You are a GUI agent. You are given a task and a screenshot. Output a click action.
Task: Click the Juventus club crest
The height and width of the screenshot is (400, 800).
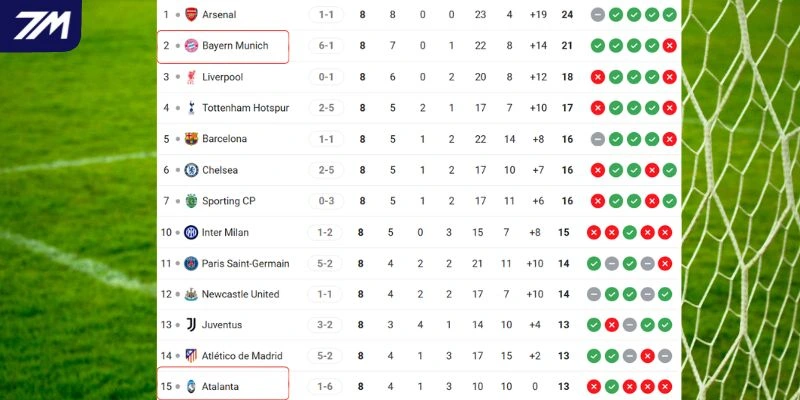(191, 325)
